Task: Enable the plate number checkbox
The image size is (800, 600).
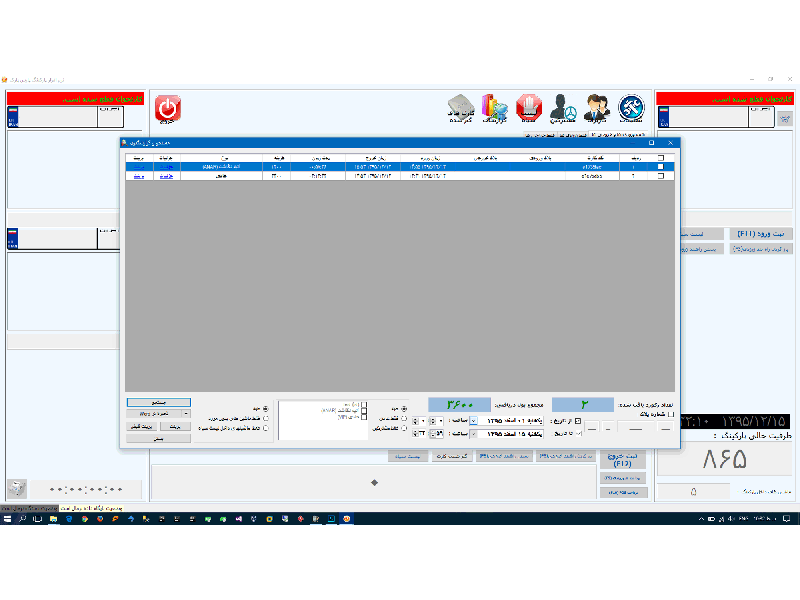Action: coord(671,414)
